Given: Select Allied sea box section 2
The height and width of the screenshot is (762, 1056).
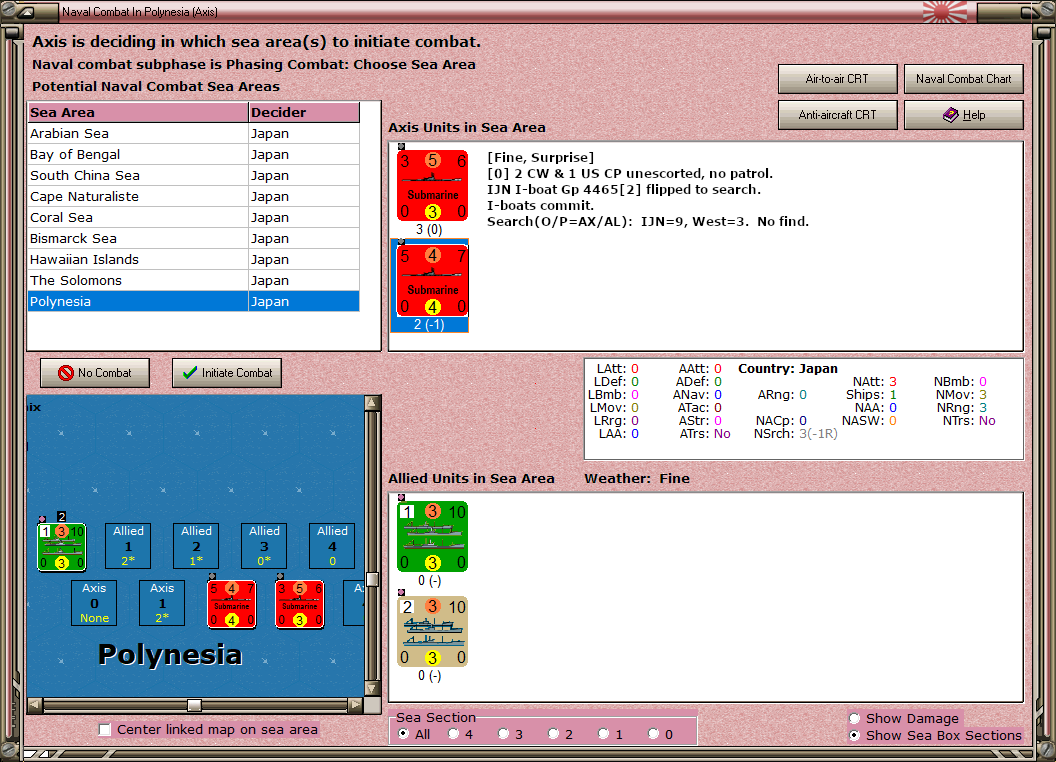Looking at the screenshot, I should [196, 546].
